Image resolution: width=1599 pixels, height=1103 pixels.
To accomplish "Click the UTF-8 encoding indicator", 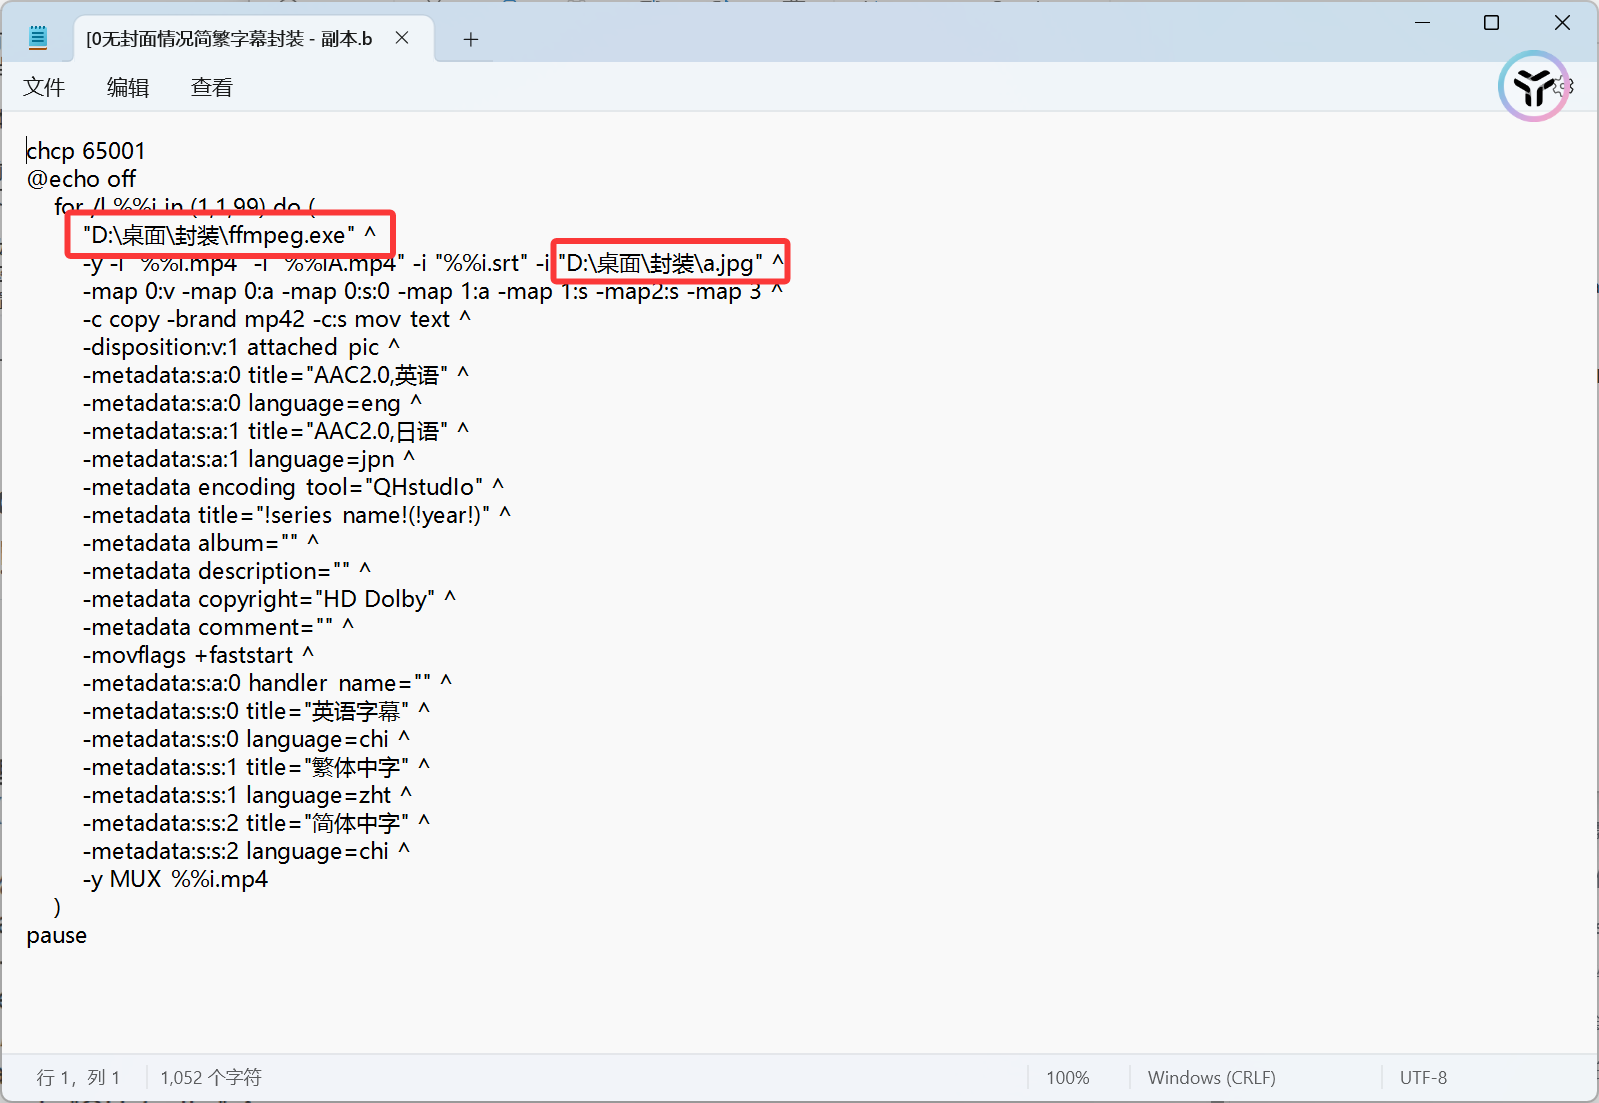I will tap(1422, 1077).
